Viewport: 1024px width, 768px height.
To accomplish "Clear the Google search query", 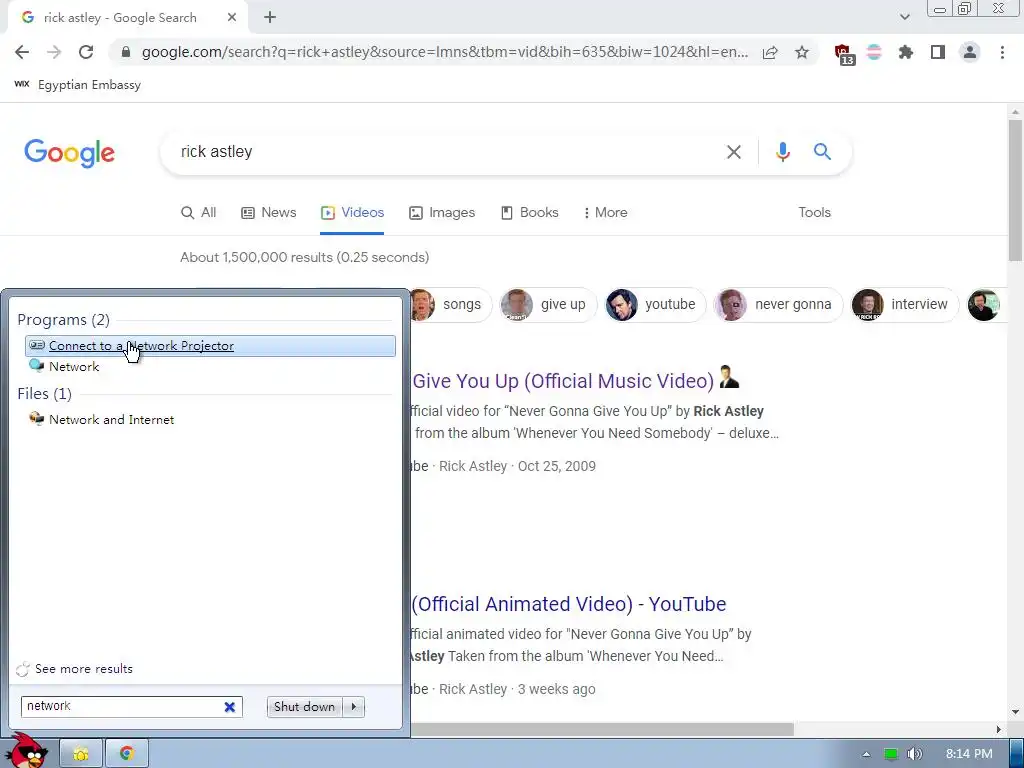I will pos(734,152).
